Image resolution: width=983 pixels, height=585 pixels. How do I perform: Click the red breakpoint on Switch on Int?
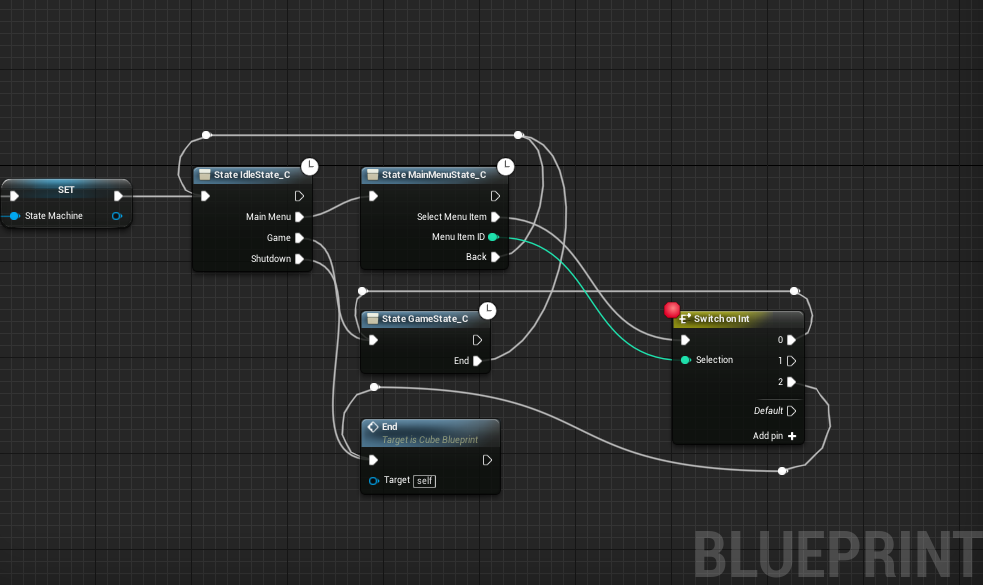point(671,310)
